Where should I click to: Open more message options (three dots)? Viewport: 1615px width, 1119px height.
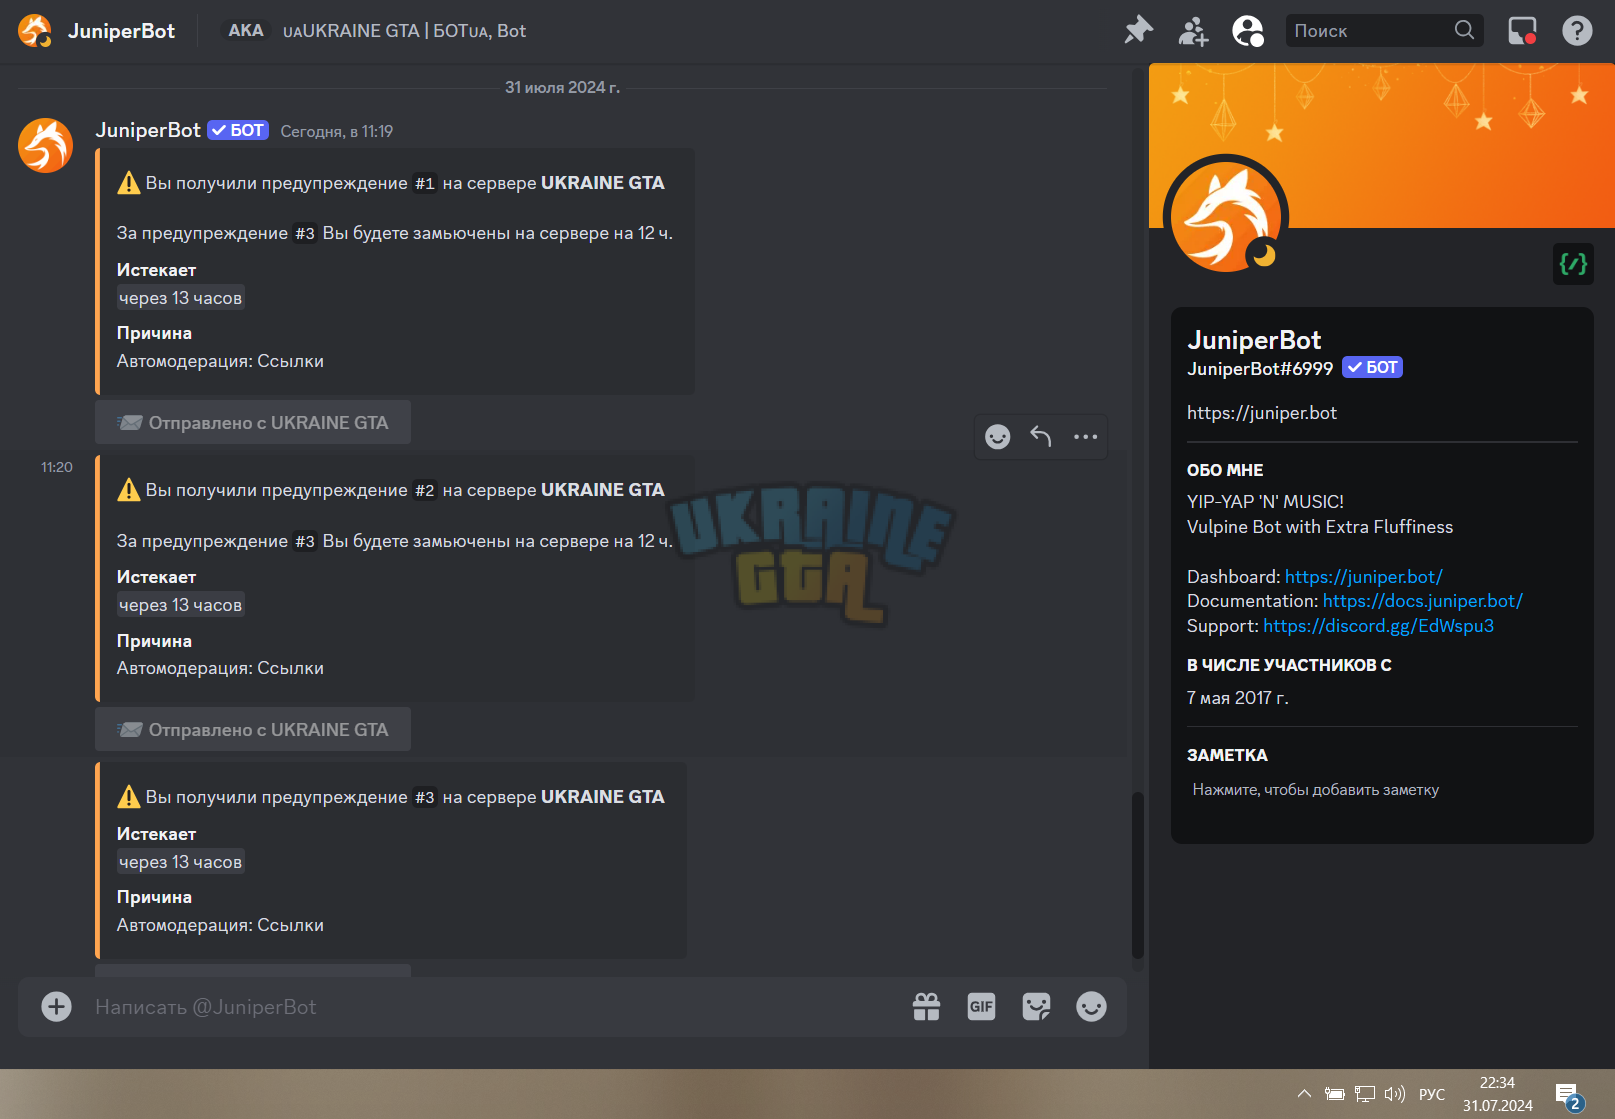click(x=1086, y=437)
